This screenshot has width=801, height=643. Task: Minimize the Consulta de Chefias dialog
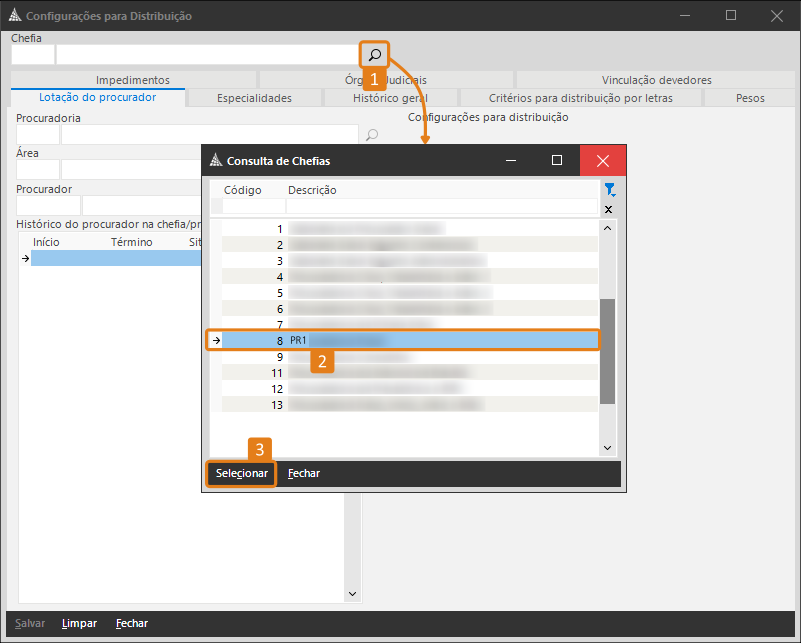click(511, 161)
